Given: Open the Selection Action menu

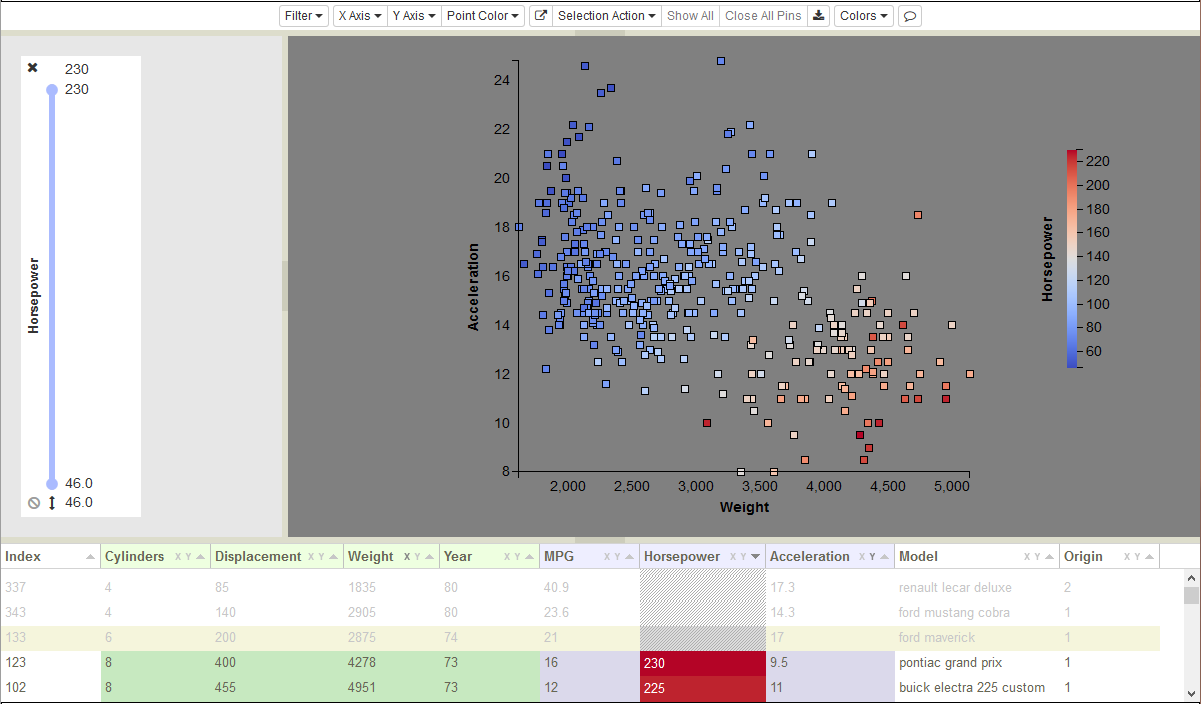Looking at the screenshot, I should pyautogui.click(x=606, y=16).
